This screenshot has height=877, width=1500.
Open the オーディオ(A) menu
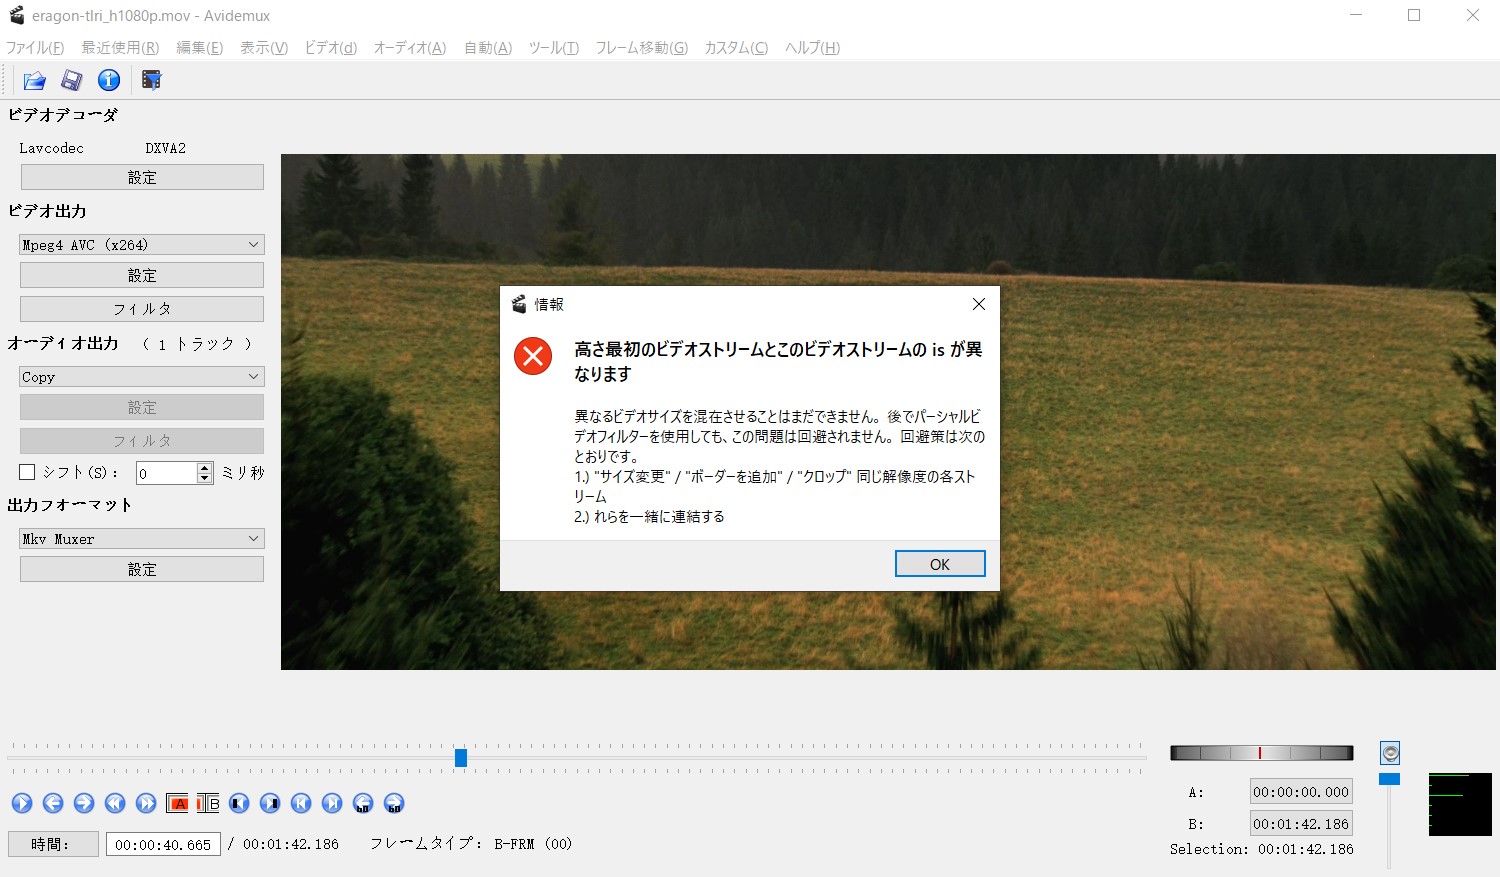coord(410,48)
